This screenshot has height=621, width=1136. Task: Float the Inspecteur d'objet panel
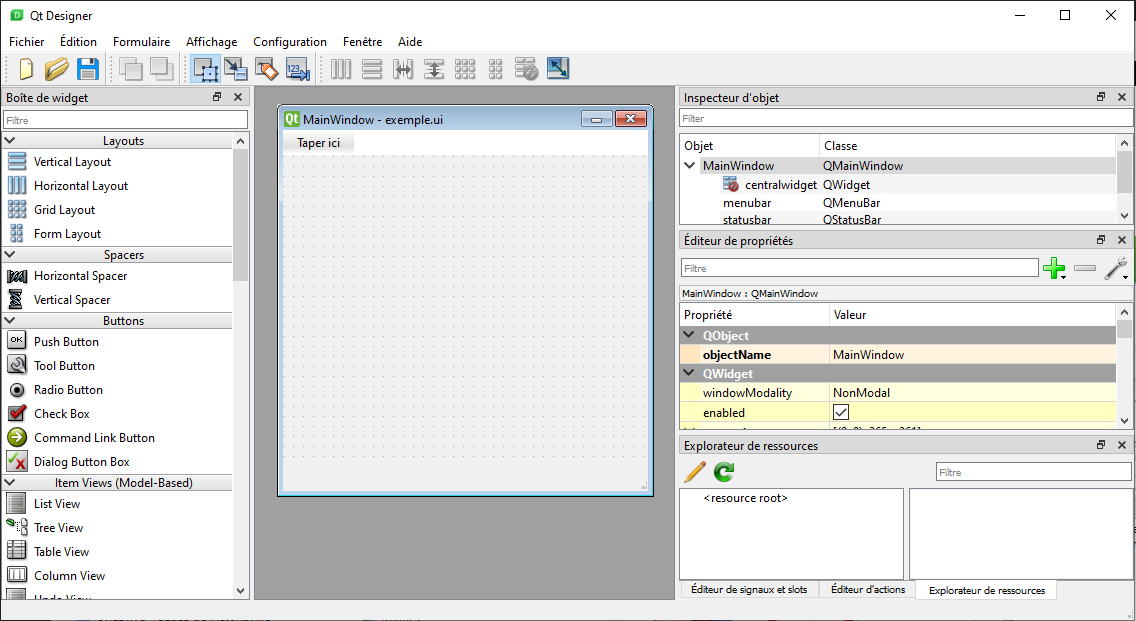pyautogui.click(x=1101, y=96)
